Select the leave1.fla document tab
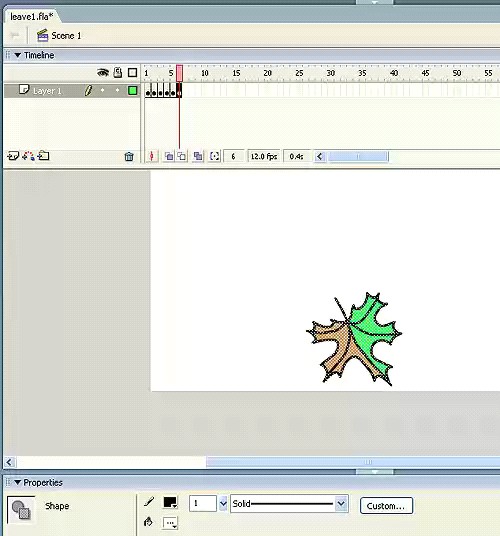Viewport: 500px width, 536px height. [x=31, y=16]
